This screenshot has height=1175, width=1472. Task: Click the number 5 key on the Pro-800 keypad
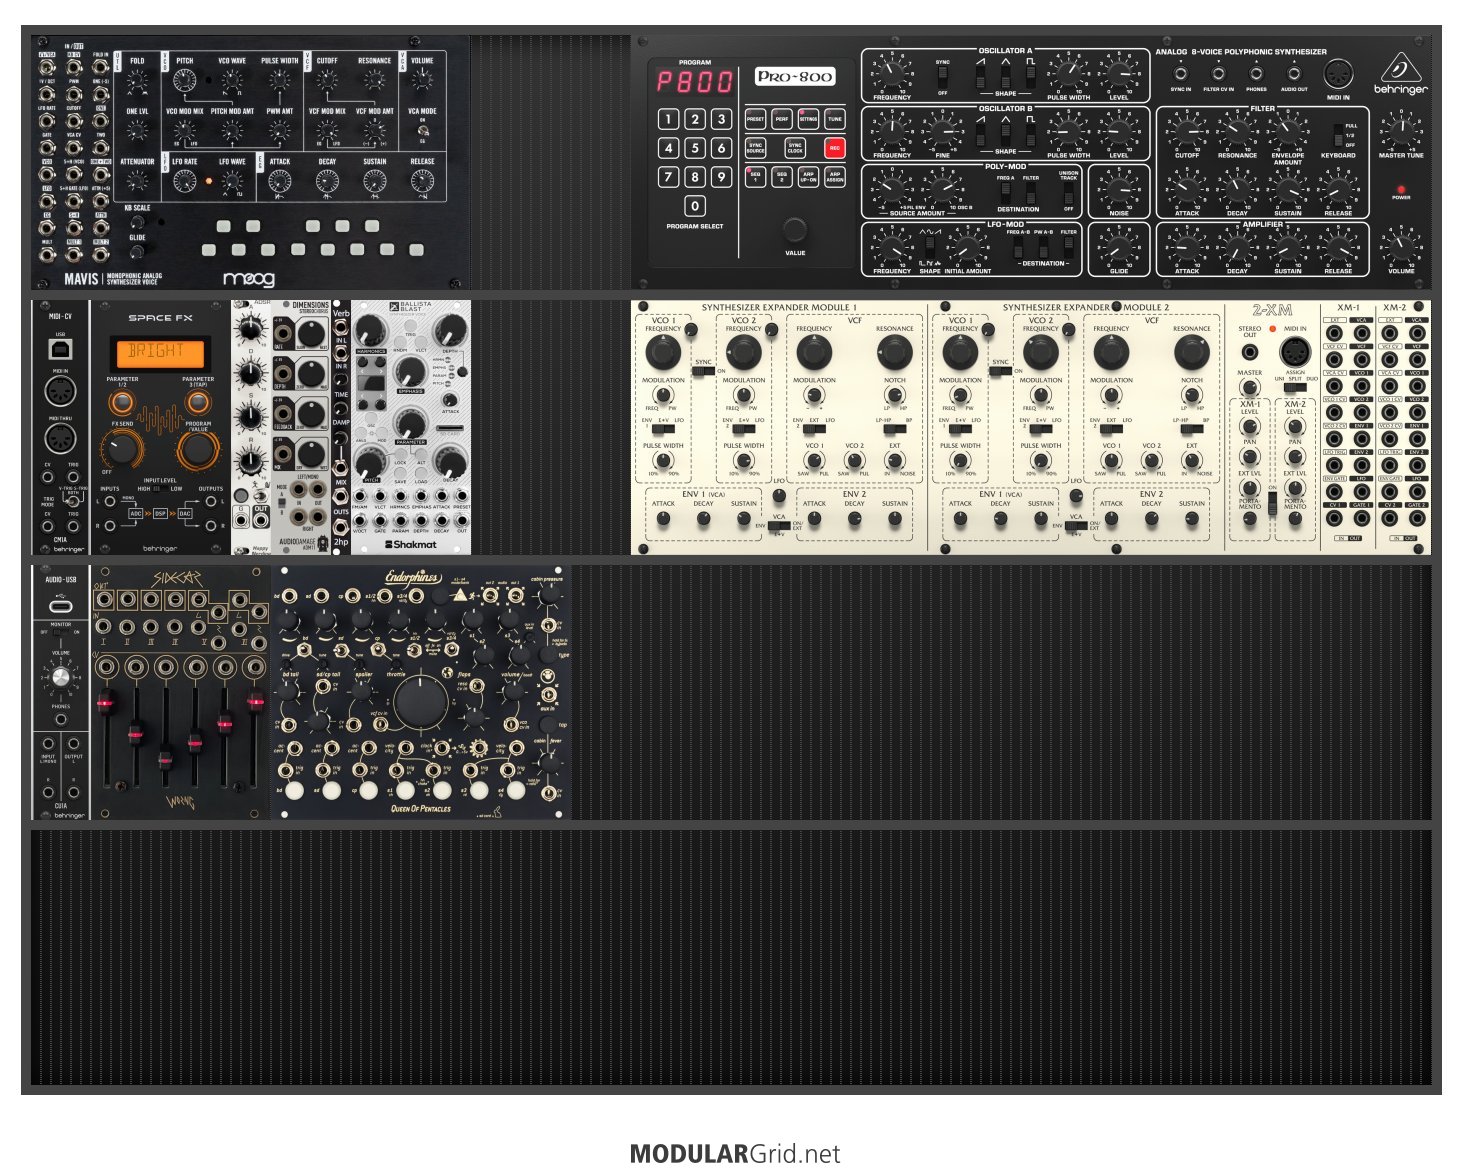tap(695, 148)
